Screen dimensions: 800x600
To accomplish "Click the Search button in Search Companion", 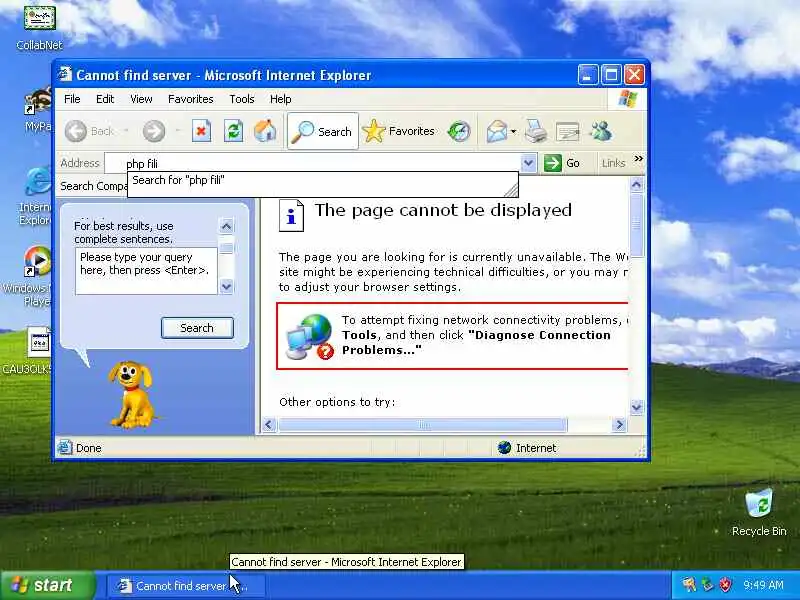I will point(197,328).
